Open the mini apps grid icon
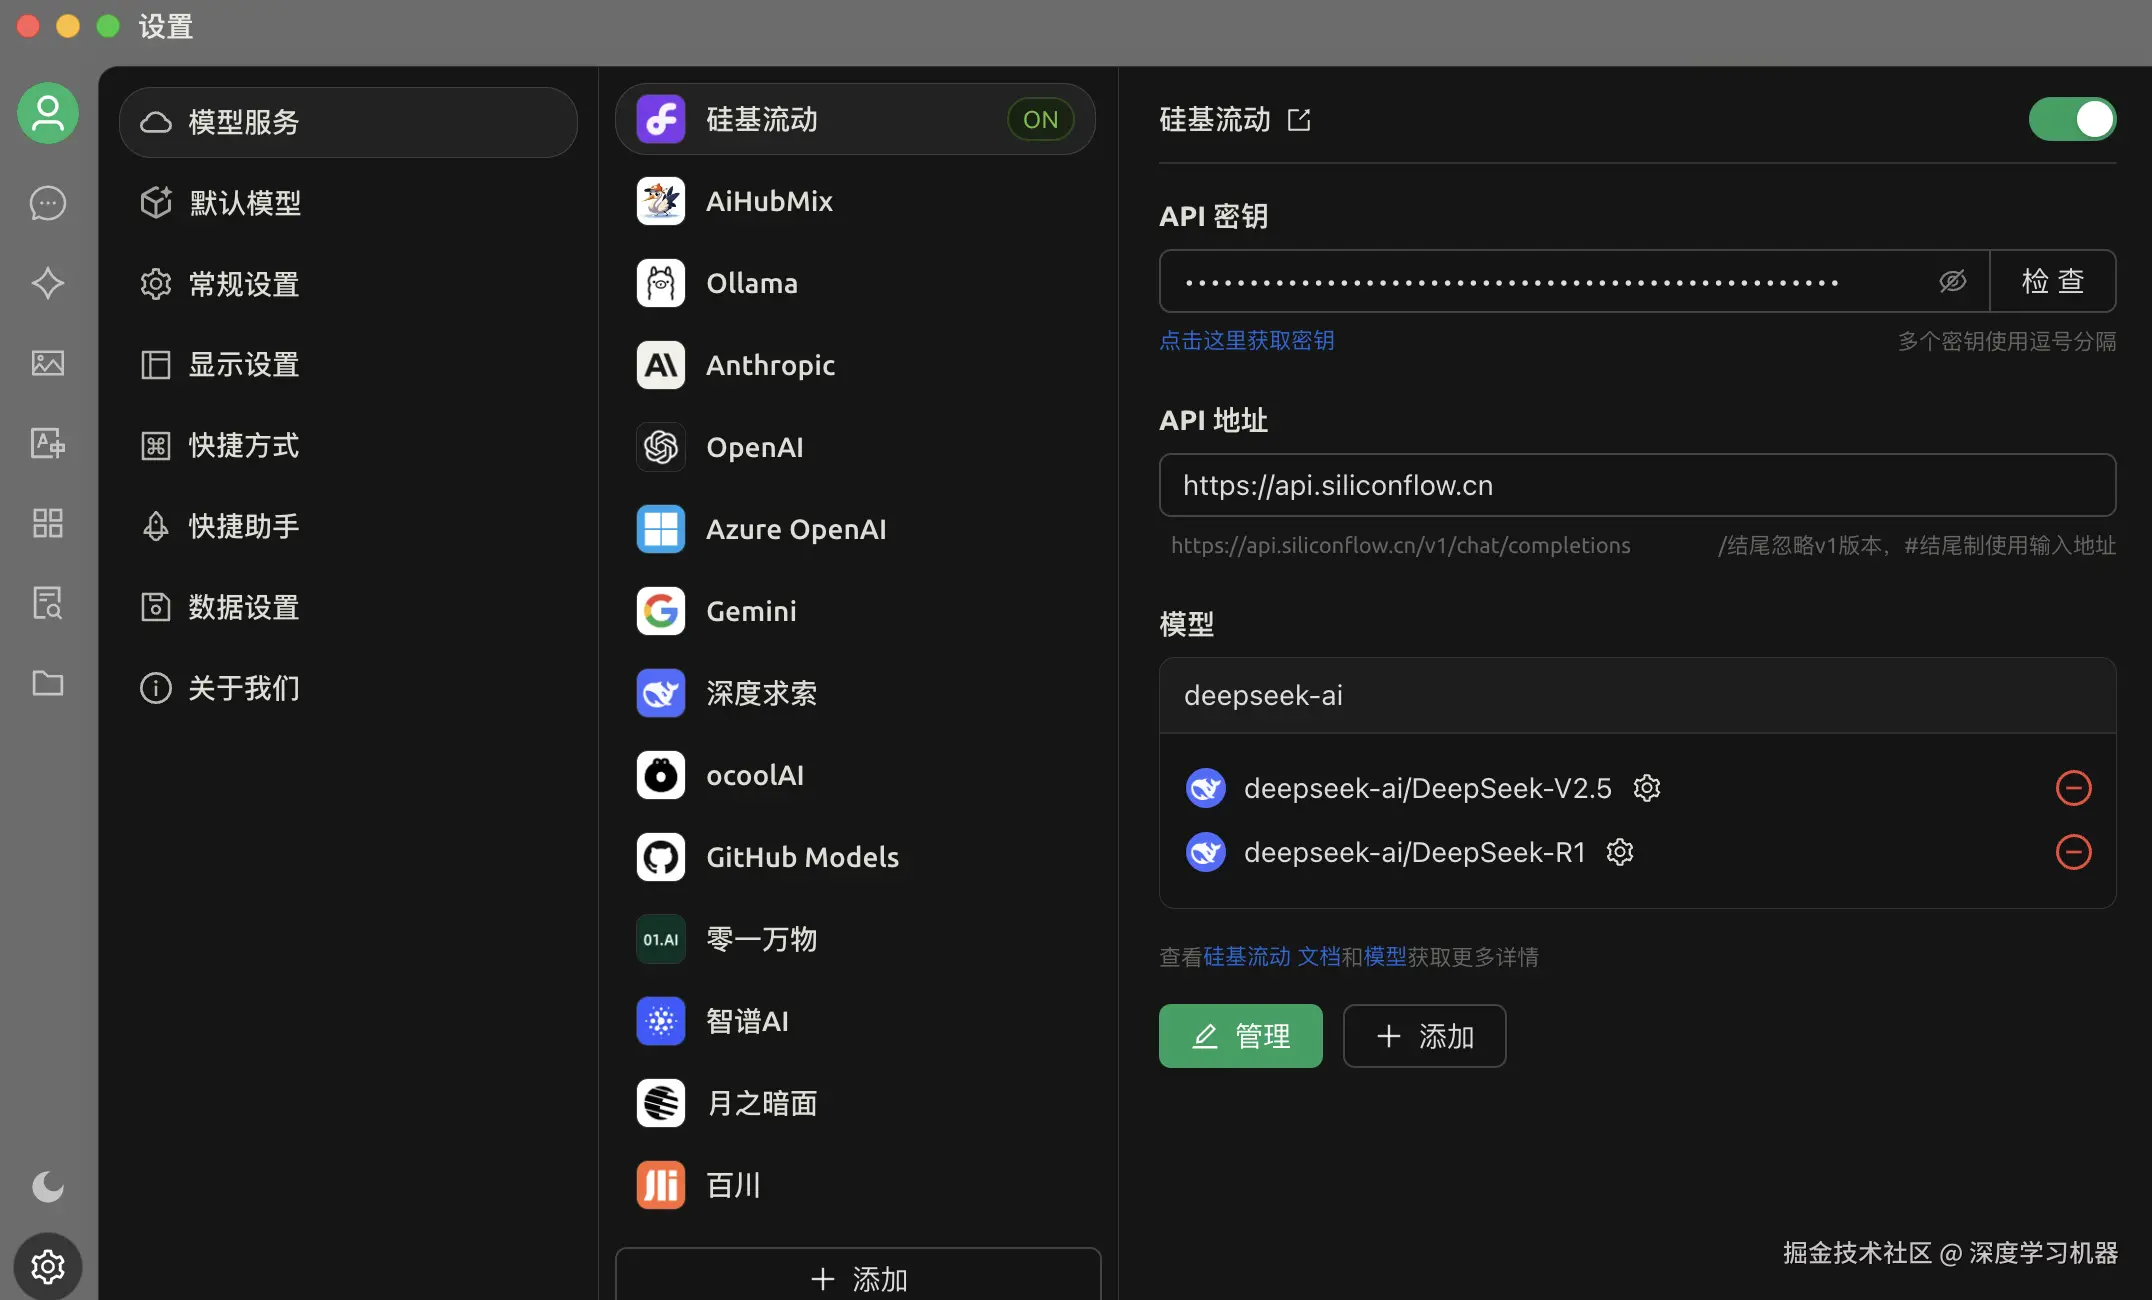The width and height of the screenshot is (2152, 1300). point(48,523)
